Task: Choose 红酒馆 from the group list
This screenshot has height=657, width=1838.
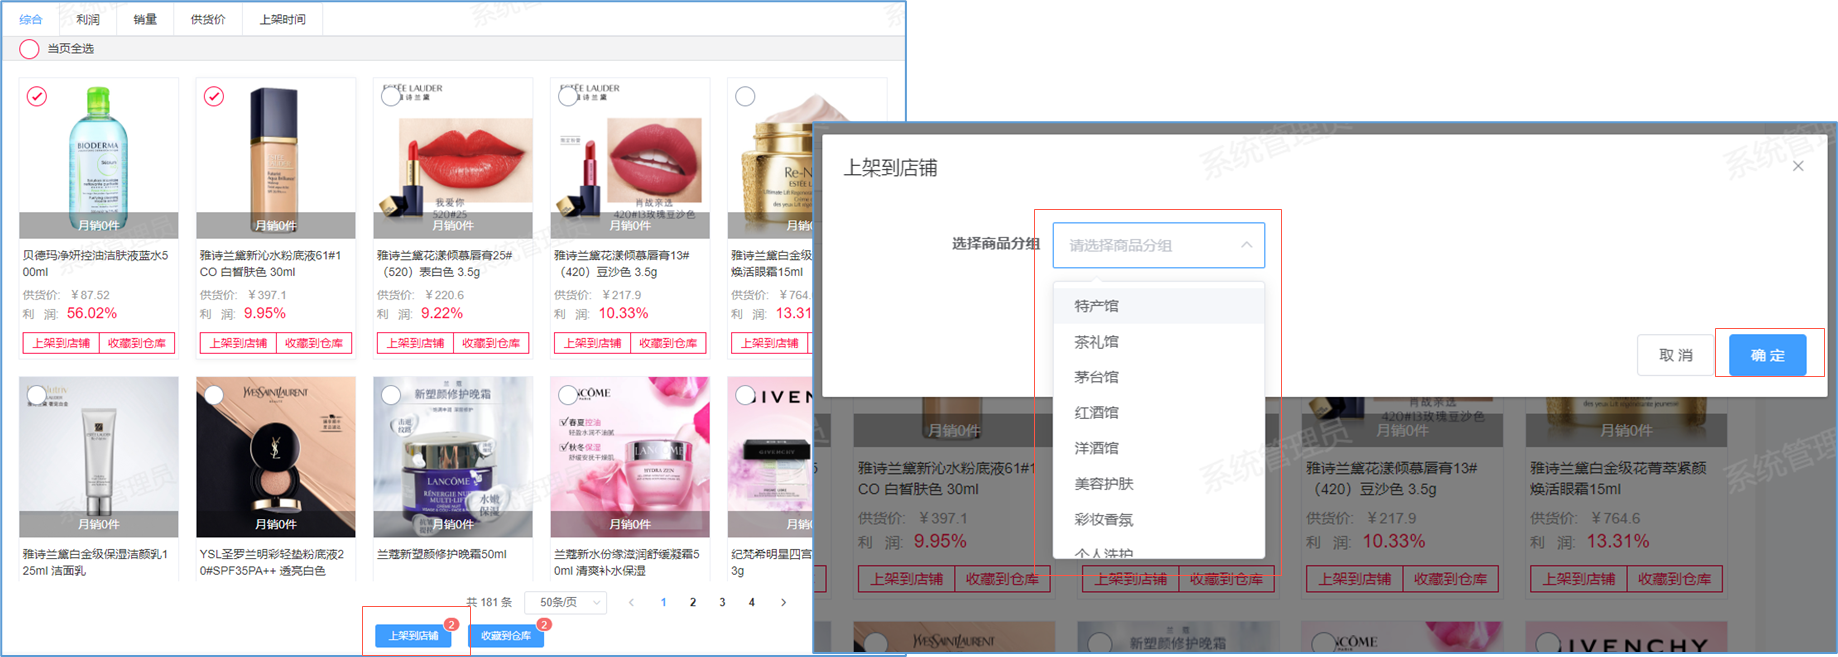Action: coord(1158,413)
